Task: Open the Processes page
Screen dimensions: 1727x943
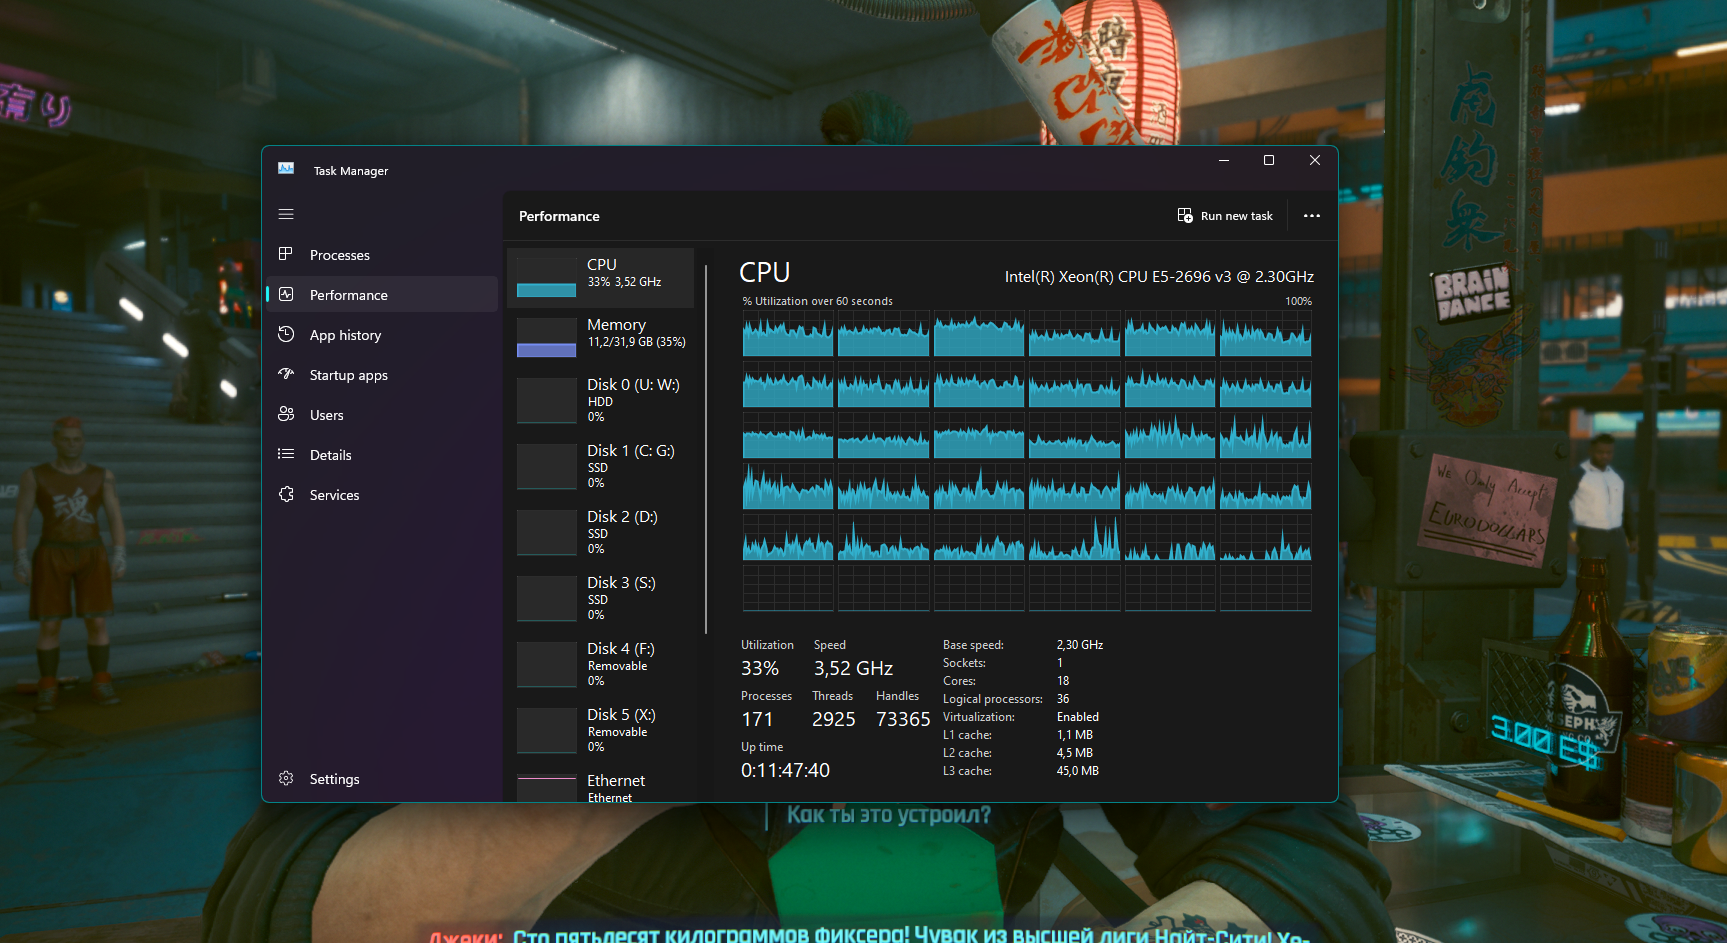Action: [382, 255]
